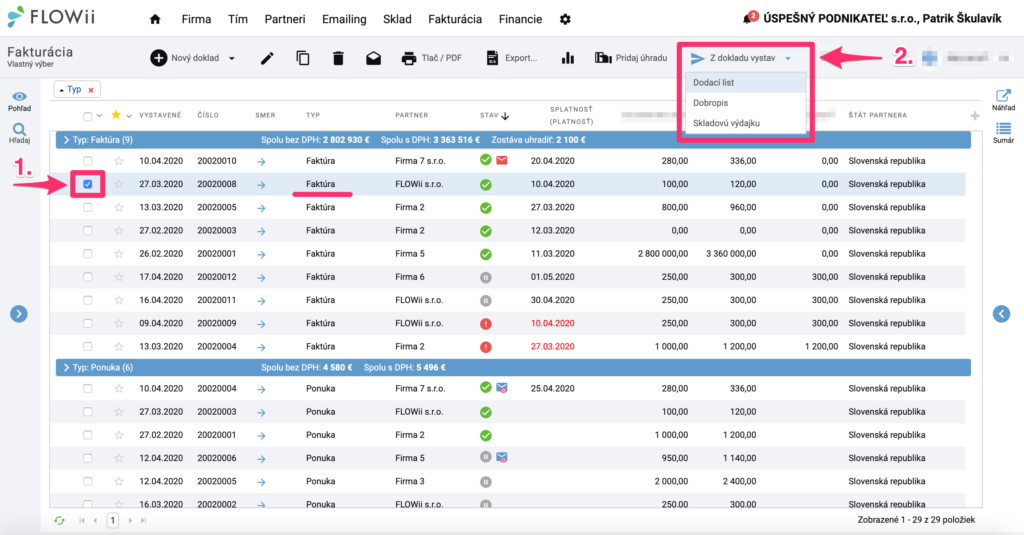Viewport: 1024px width, 535px height.
Task: Click the FLOWii logo
Action: tap(51, 17)
